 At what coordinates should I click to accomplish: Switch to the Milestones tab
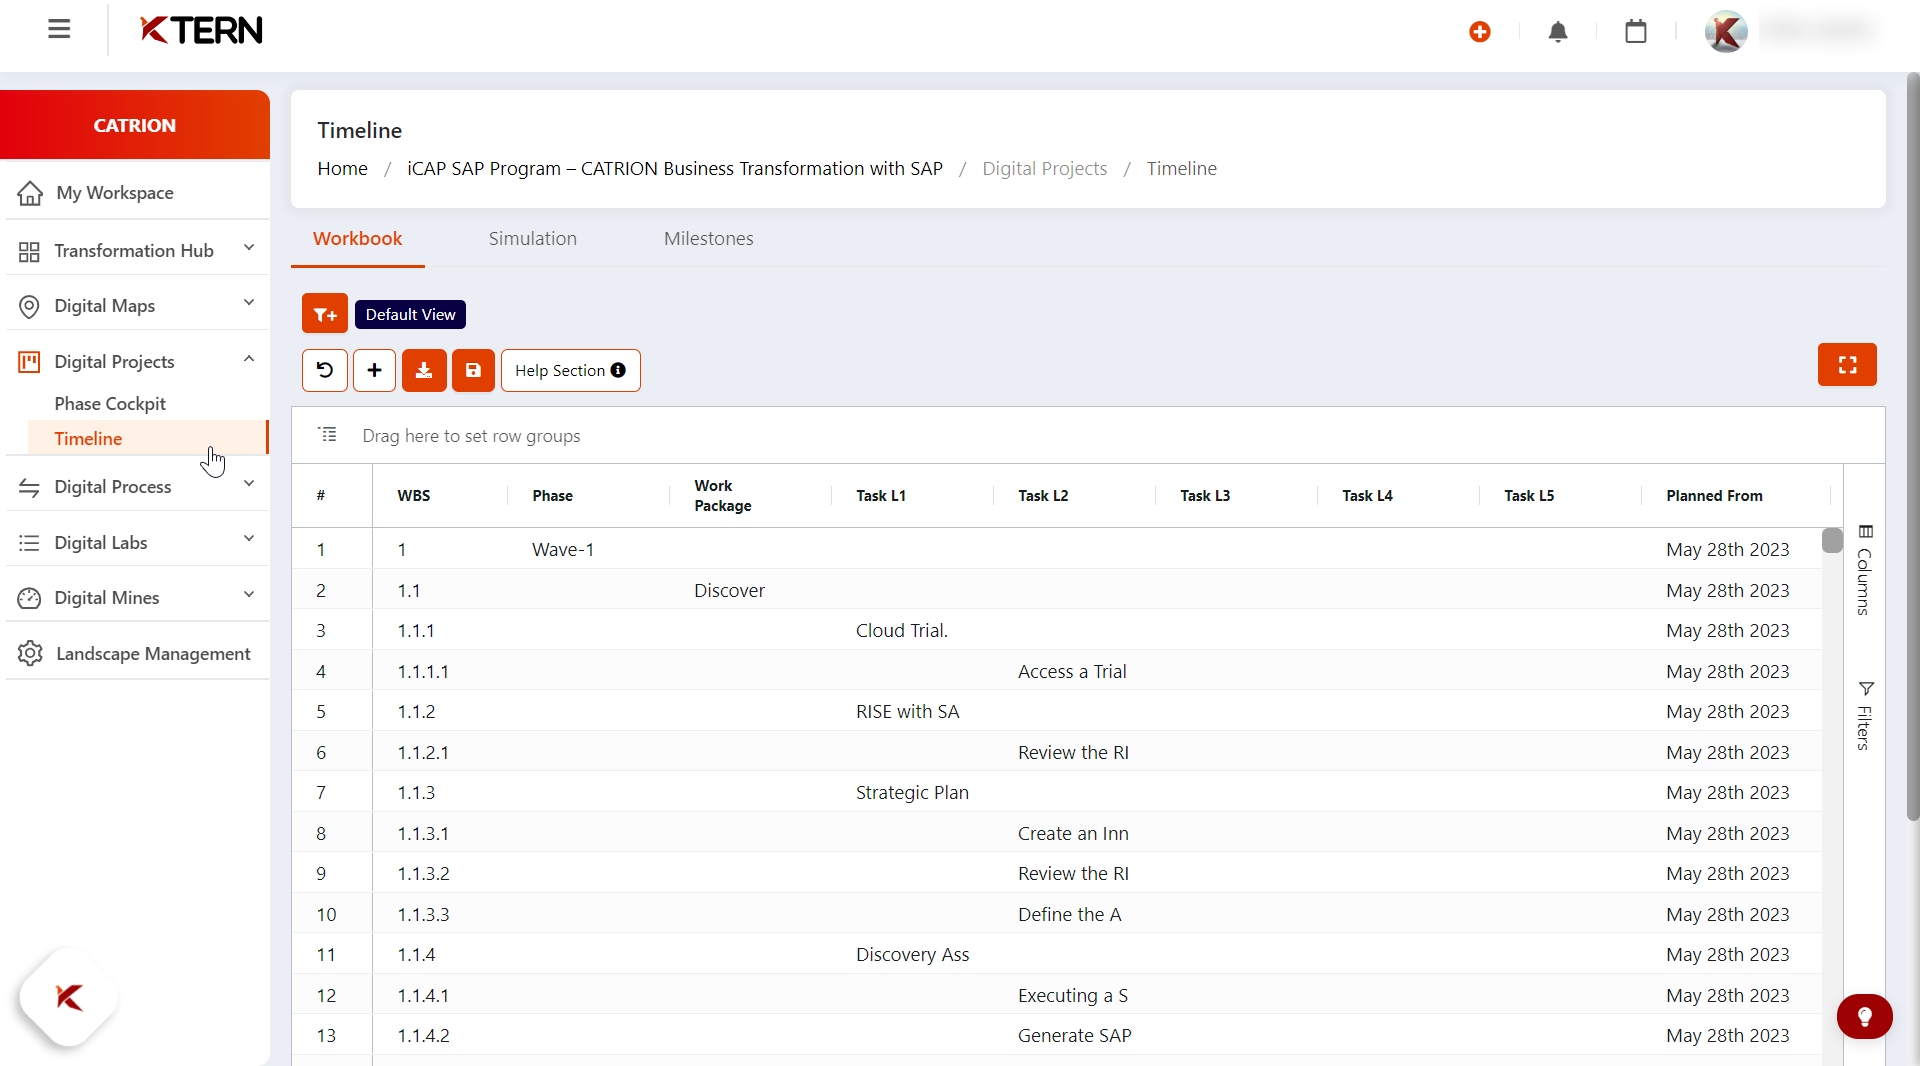click(x=708, y=239)
